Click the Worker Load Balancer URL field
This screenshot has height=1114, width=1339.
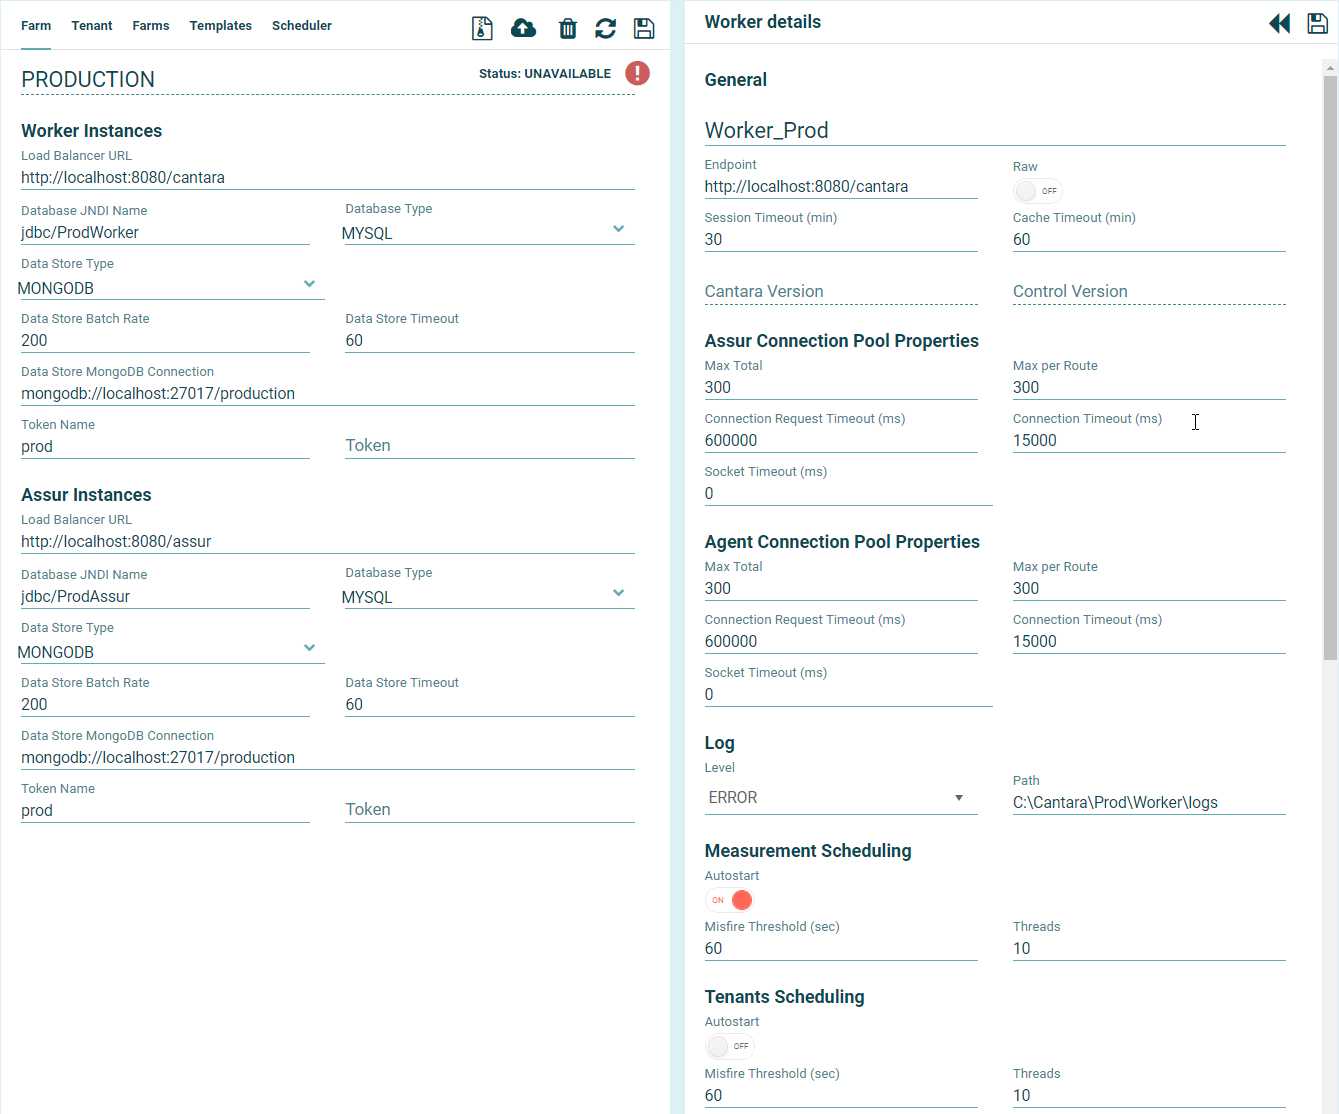click(x=327, y=178)
